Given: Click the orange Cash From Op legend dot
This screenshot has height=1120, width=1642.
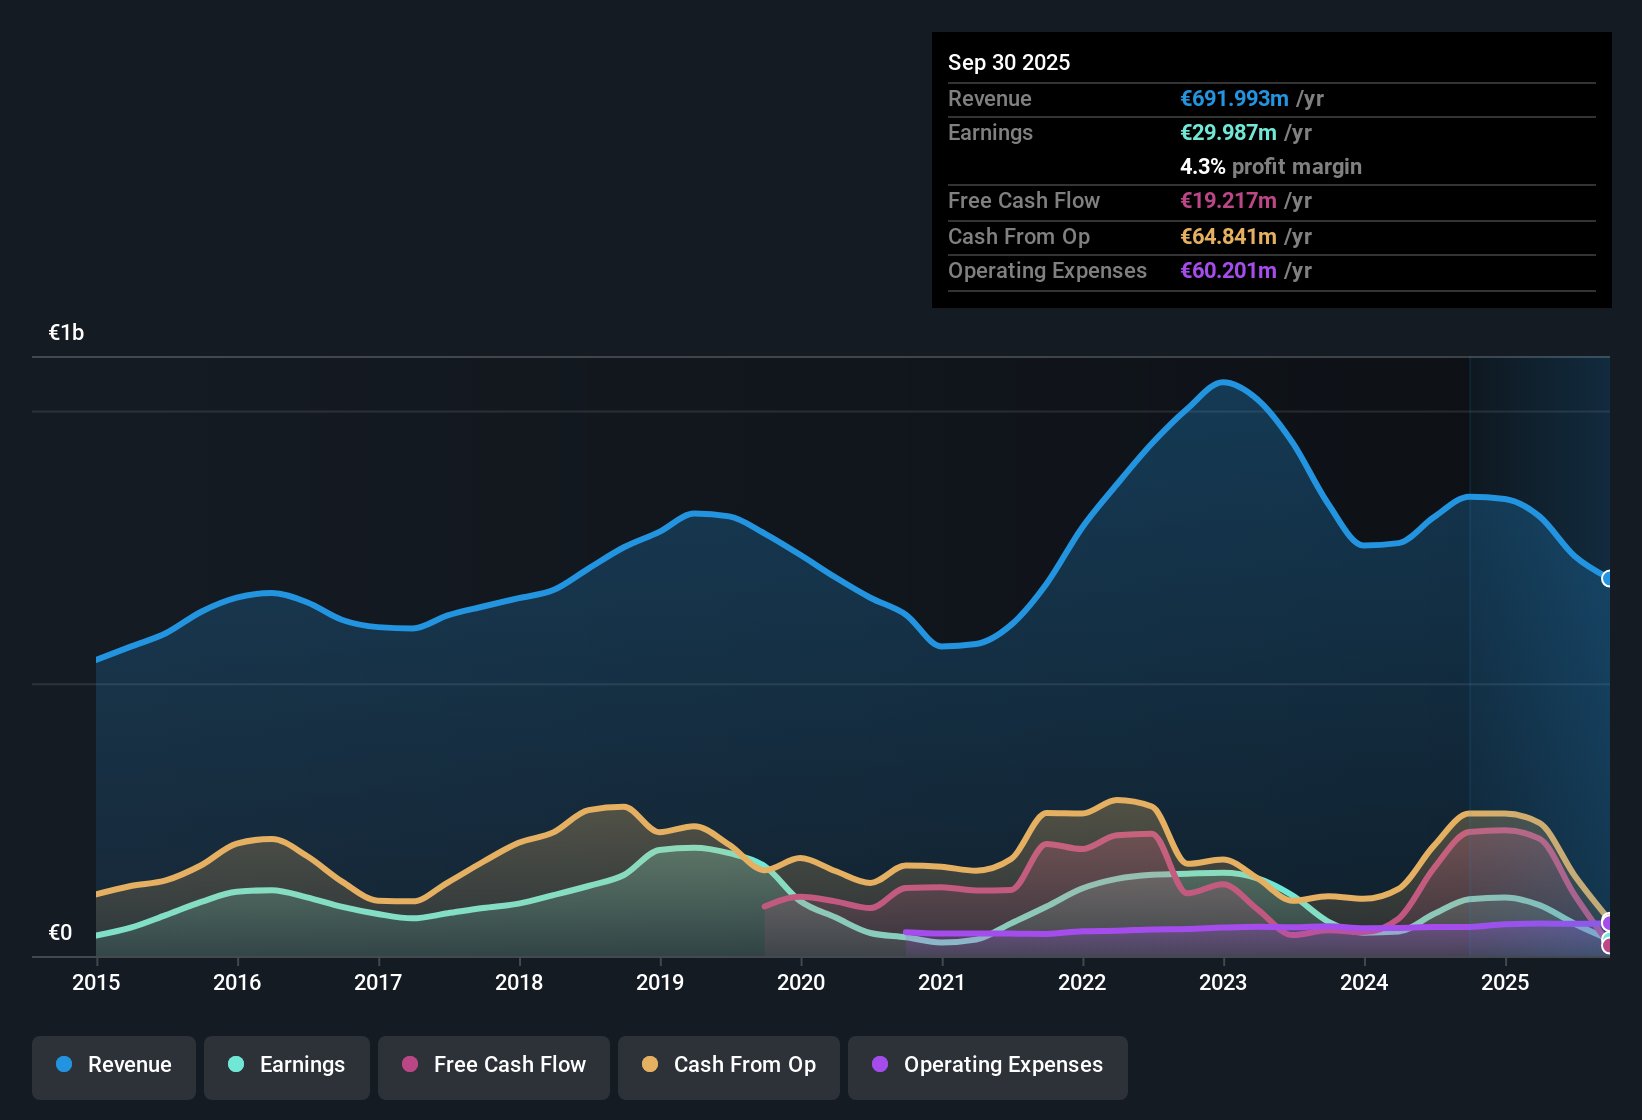Looking at the screenshot, I should [x=650, y=1065].
